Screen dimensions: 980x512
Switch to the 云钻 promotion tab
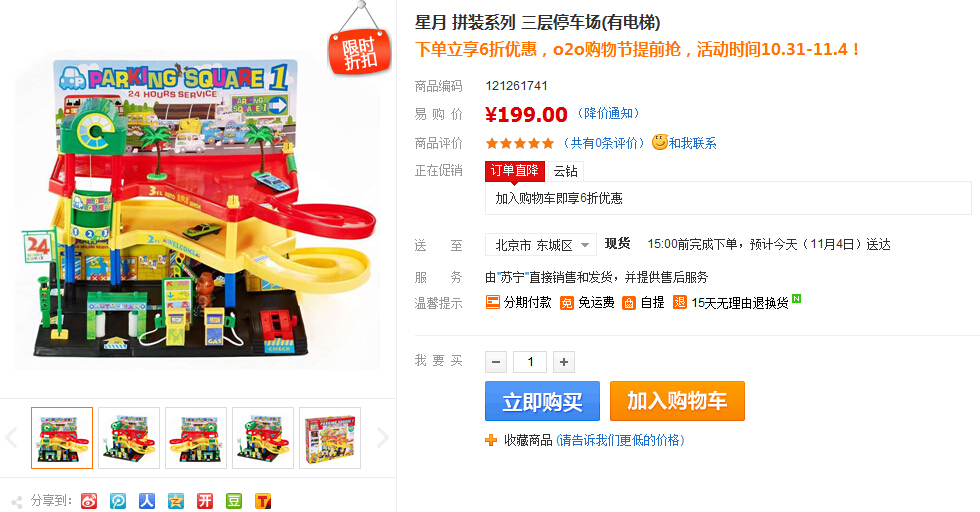(x=565, y=171)
